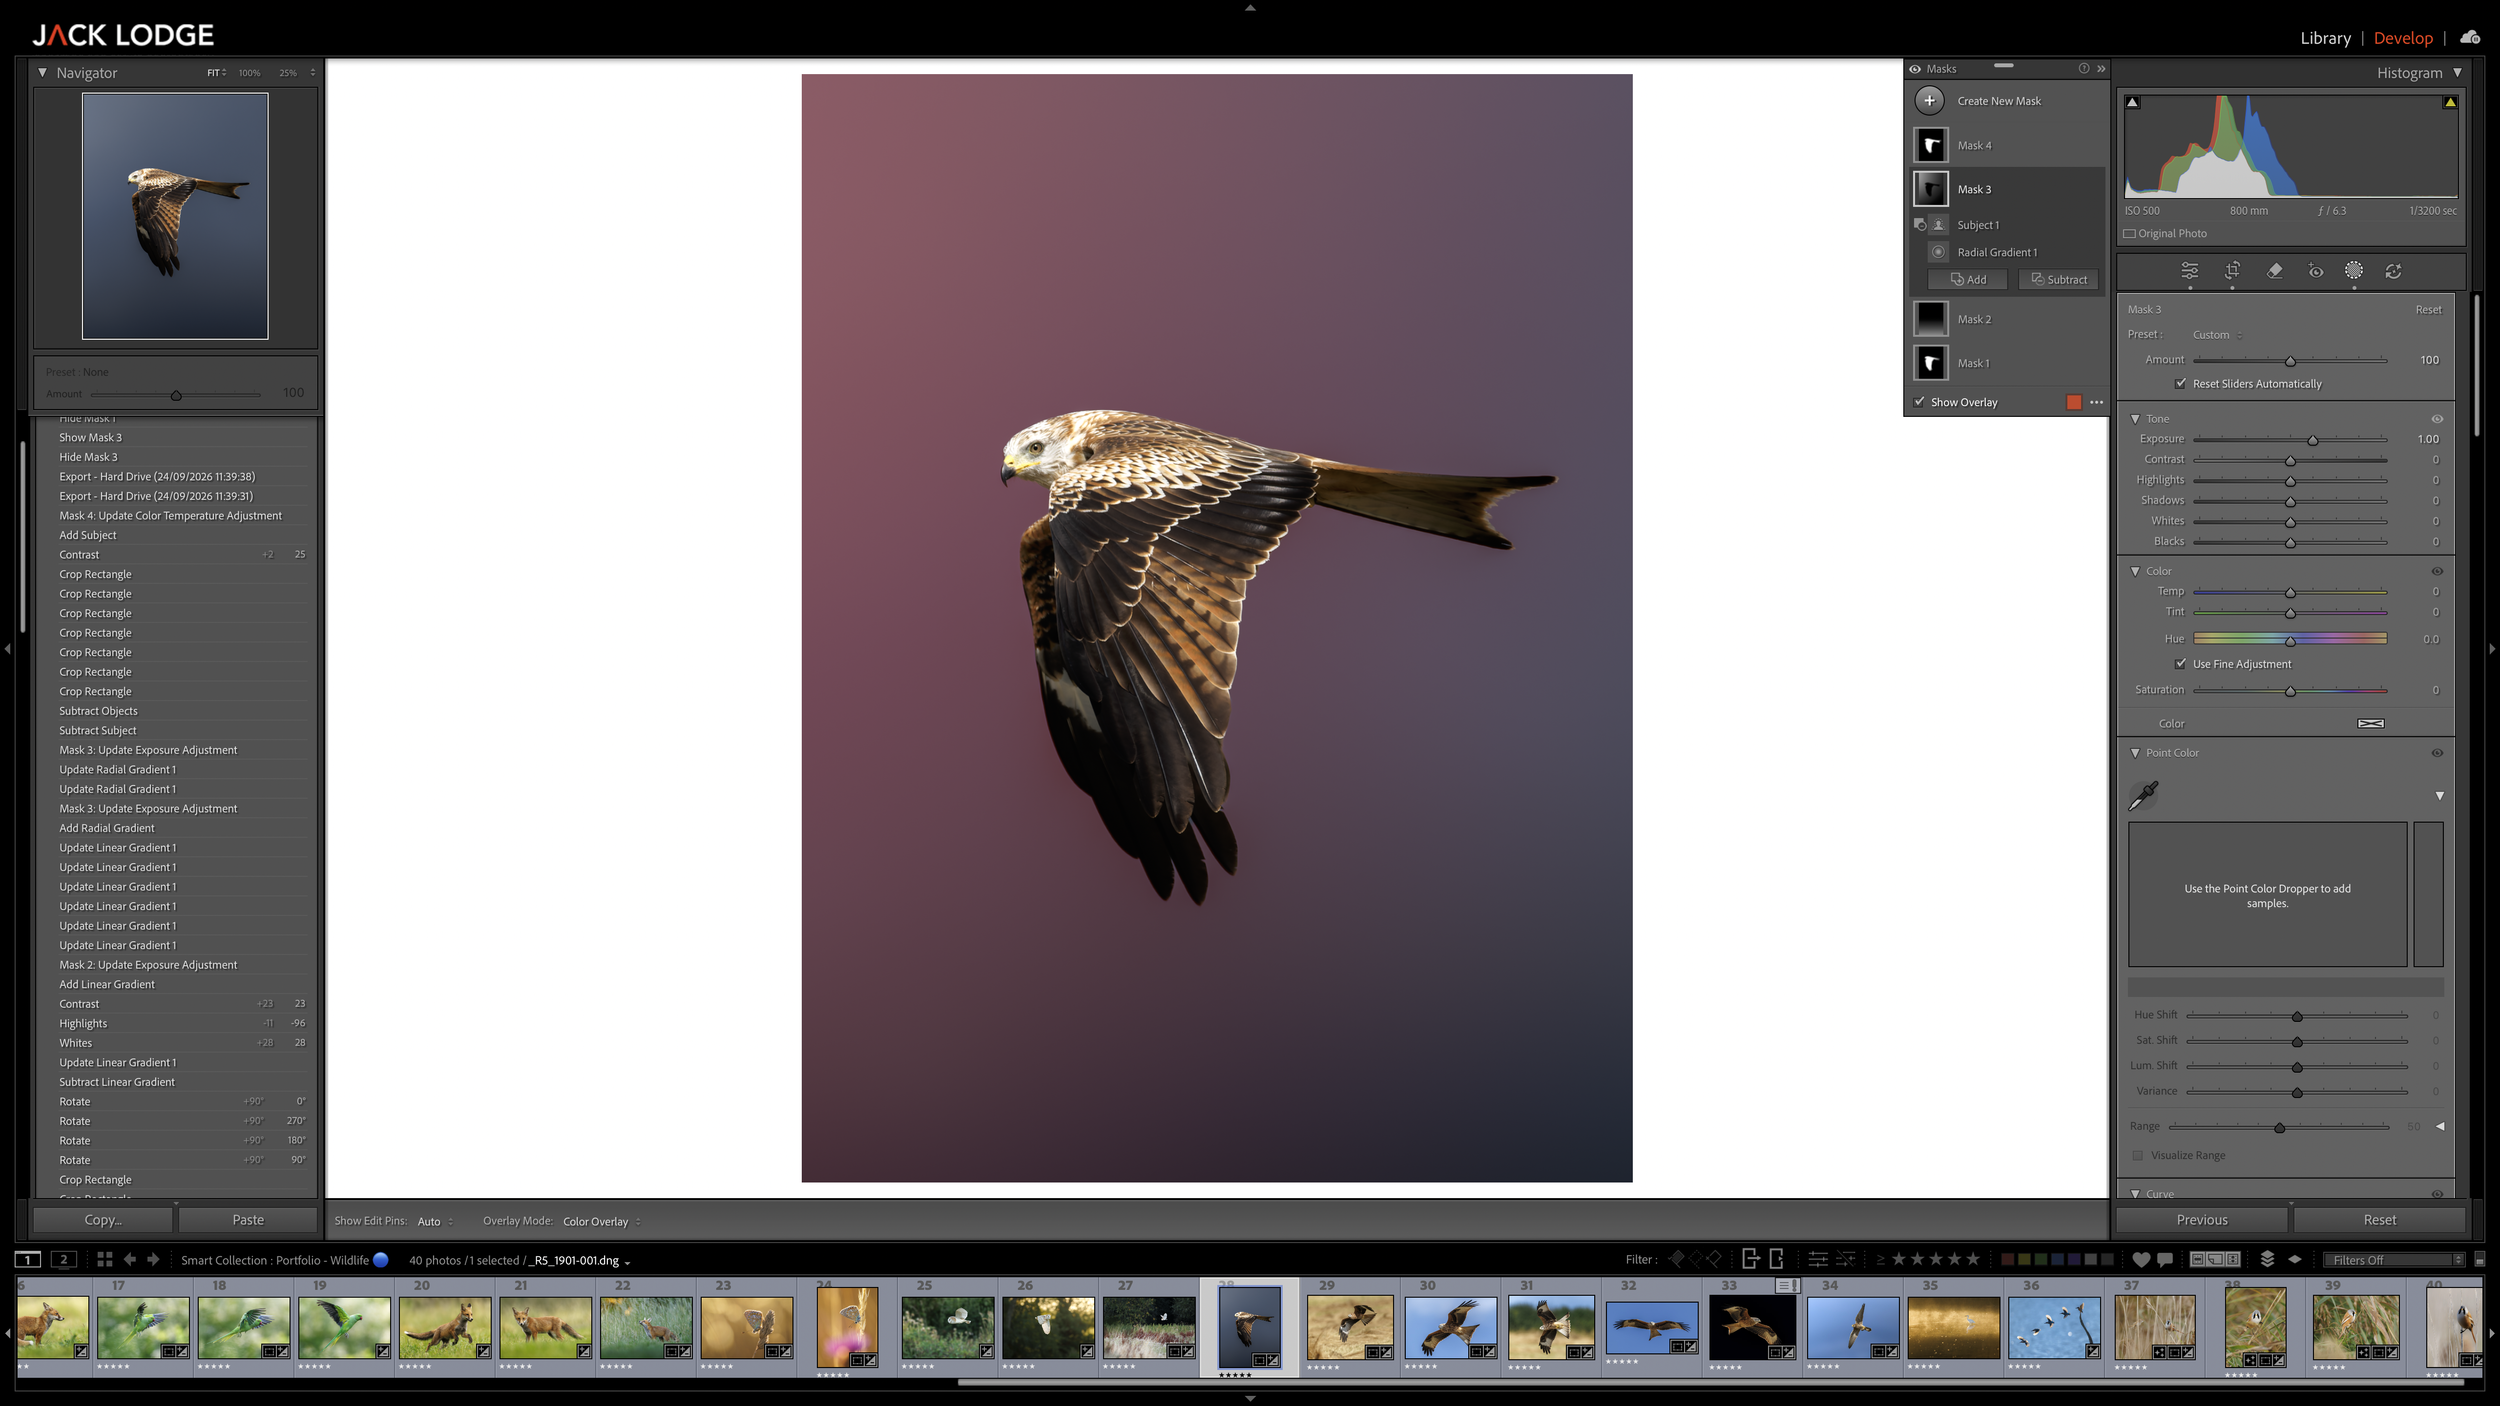Screen dimensions: 2500x1406
Task: Uncheck Use Fine Adjustment
Action: coord(2180,663)
